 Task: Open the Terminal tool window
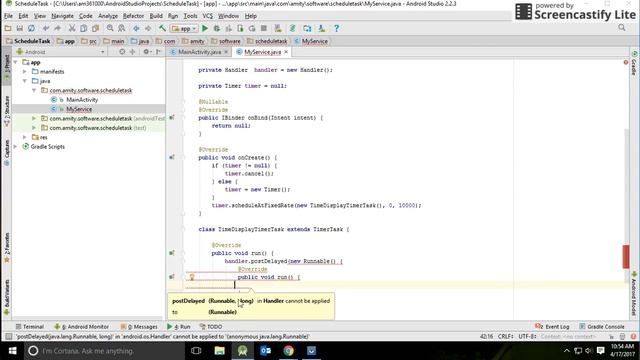pyautogui.click(x=29, y=327)
